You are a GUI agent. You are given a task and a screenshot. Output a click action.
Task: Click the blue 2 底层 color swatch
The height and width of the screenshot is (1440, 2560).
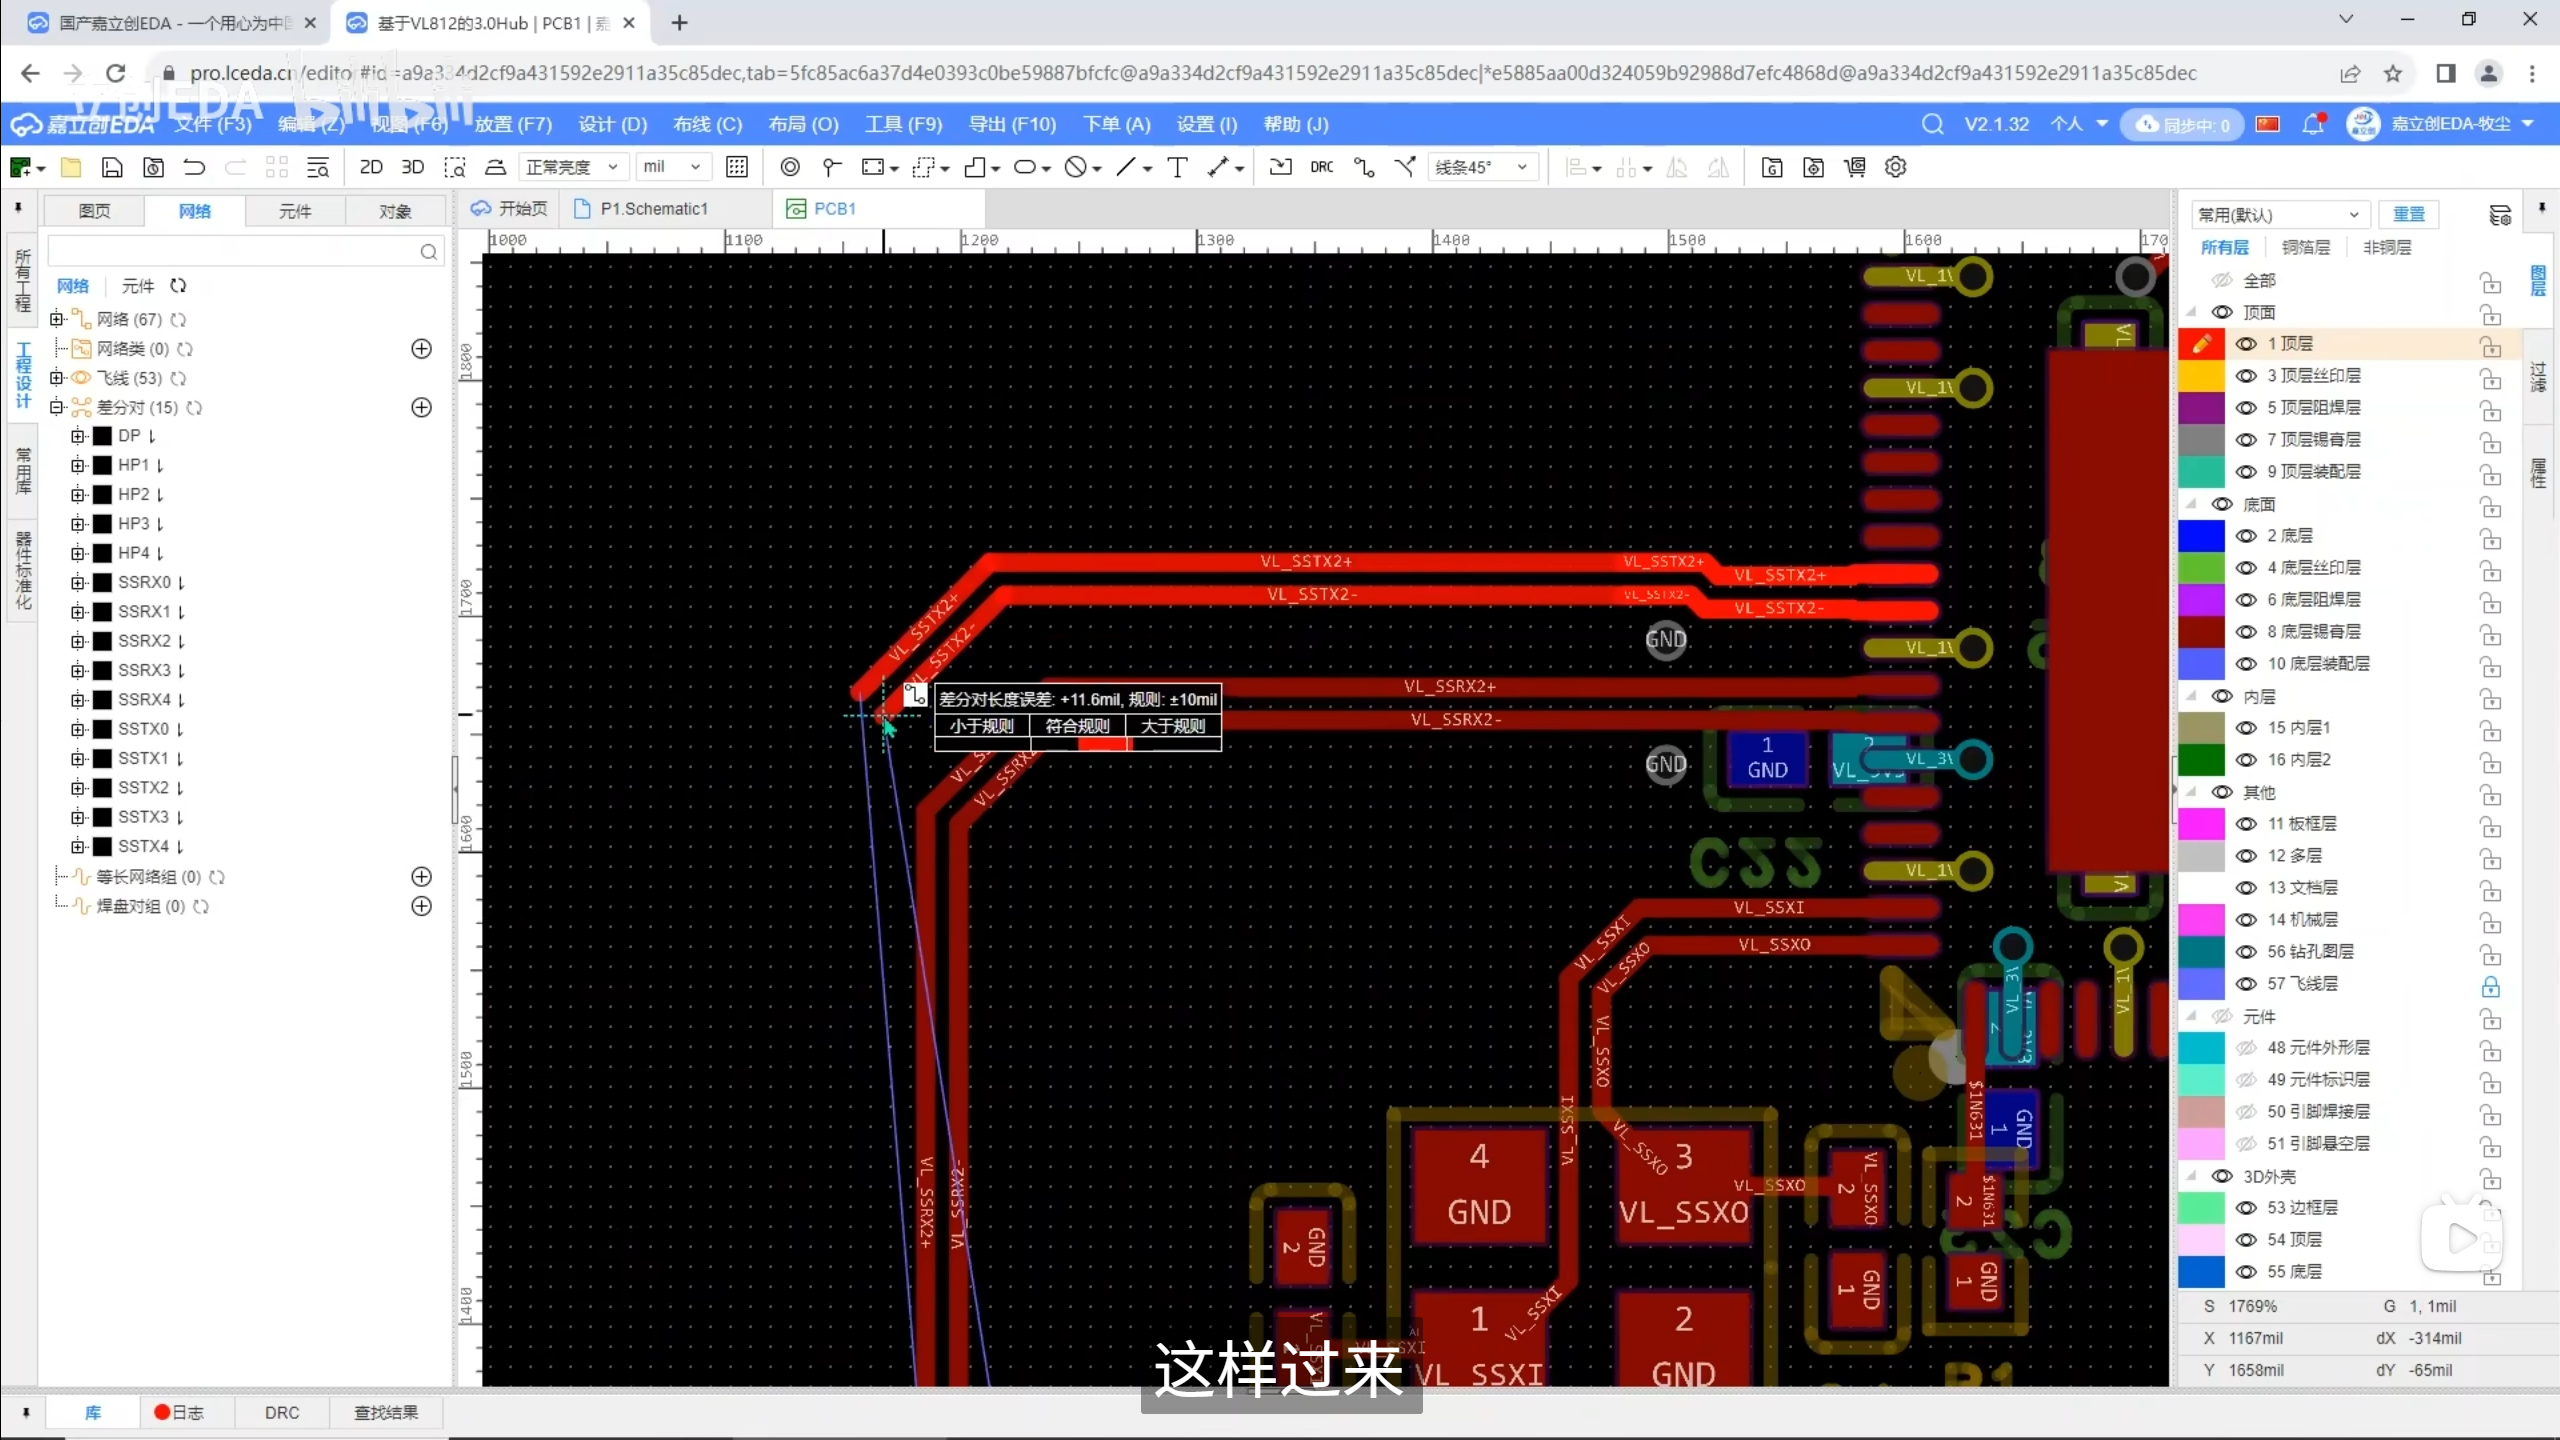coord(2201,536)
